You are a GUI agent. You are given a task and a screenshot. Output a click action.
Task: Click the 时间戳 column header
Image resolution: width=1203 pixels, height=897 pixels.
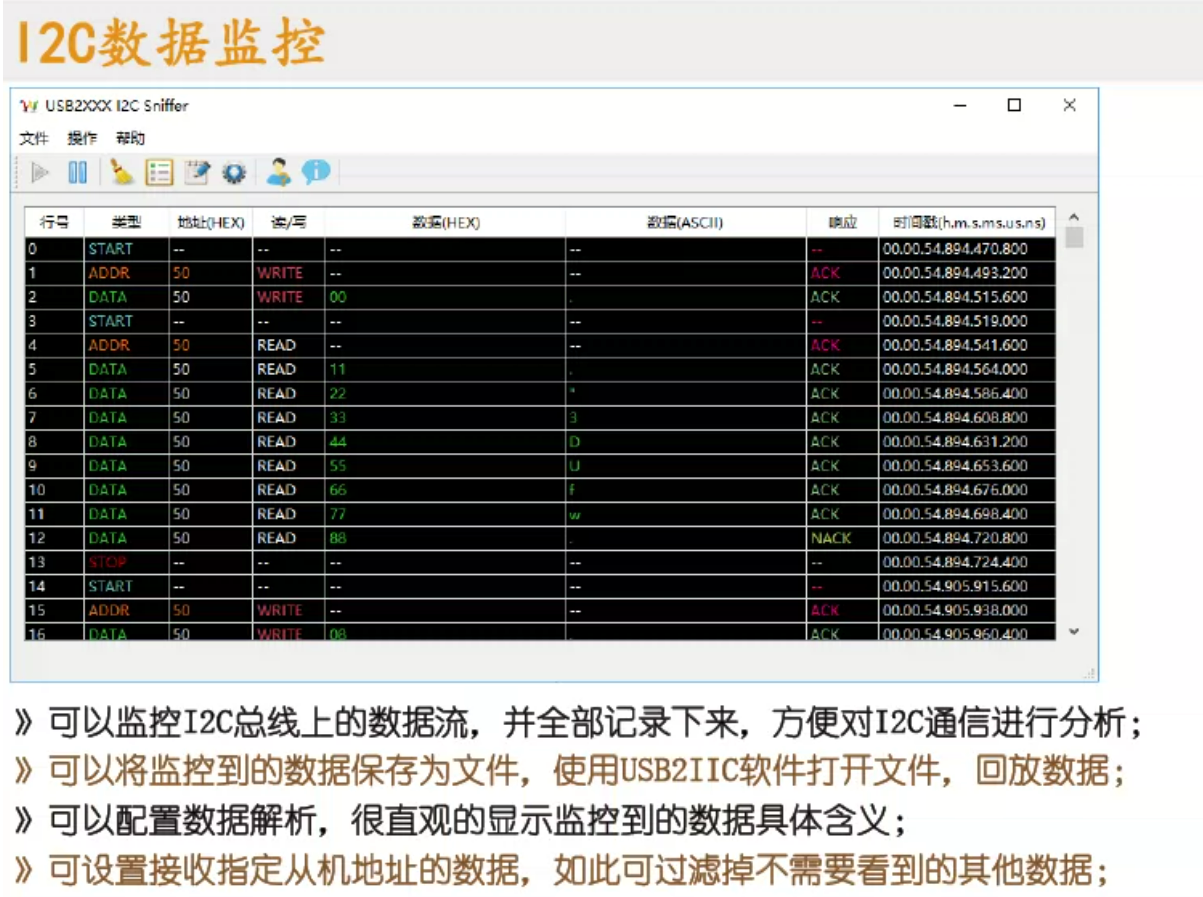967,223
